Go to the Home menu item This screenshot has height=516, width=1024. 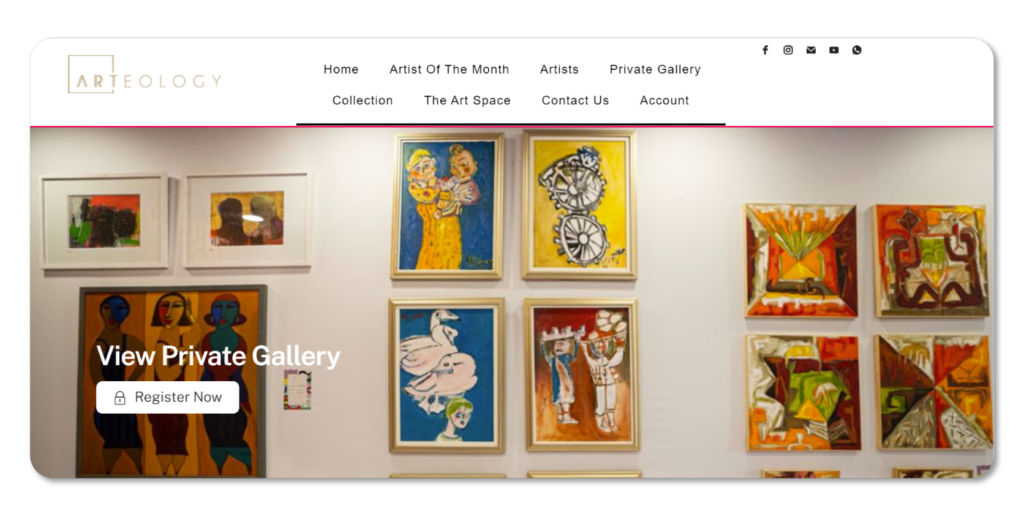click(x=341, y=69)
